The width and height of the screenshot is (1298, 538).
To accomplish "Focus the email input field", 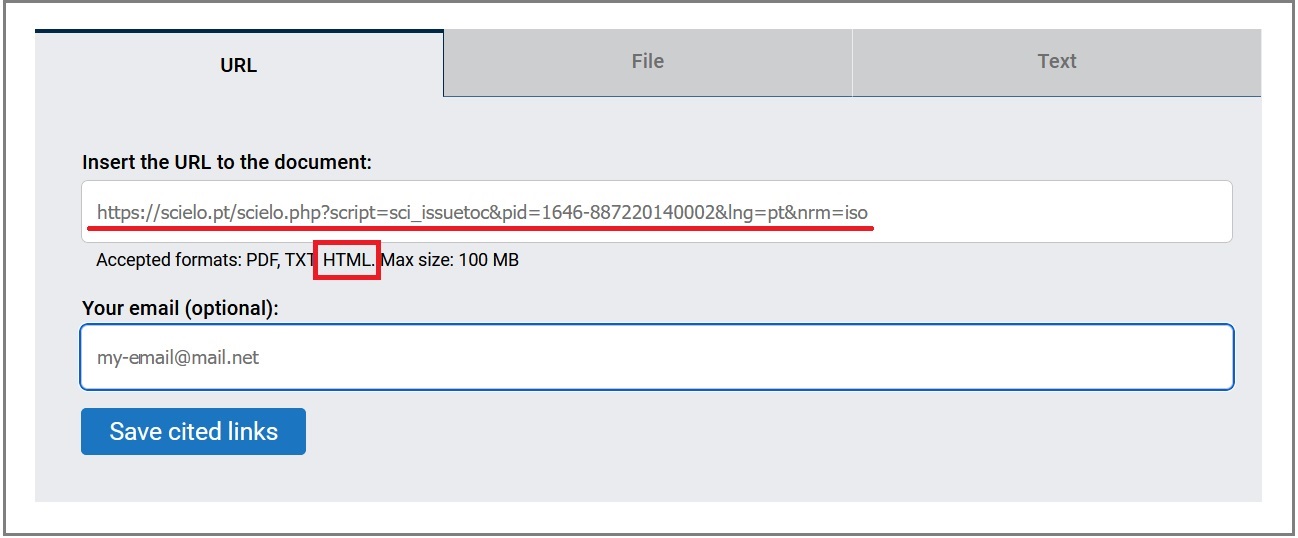I will (657, 357).
